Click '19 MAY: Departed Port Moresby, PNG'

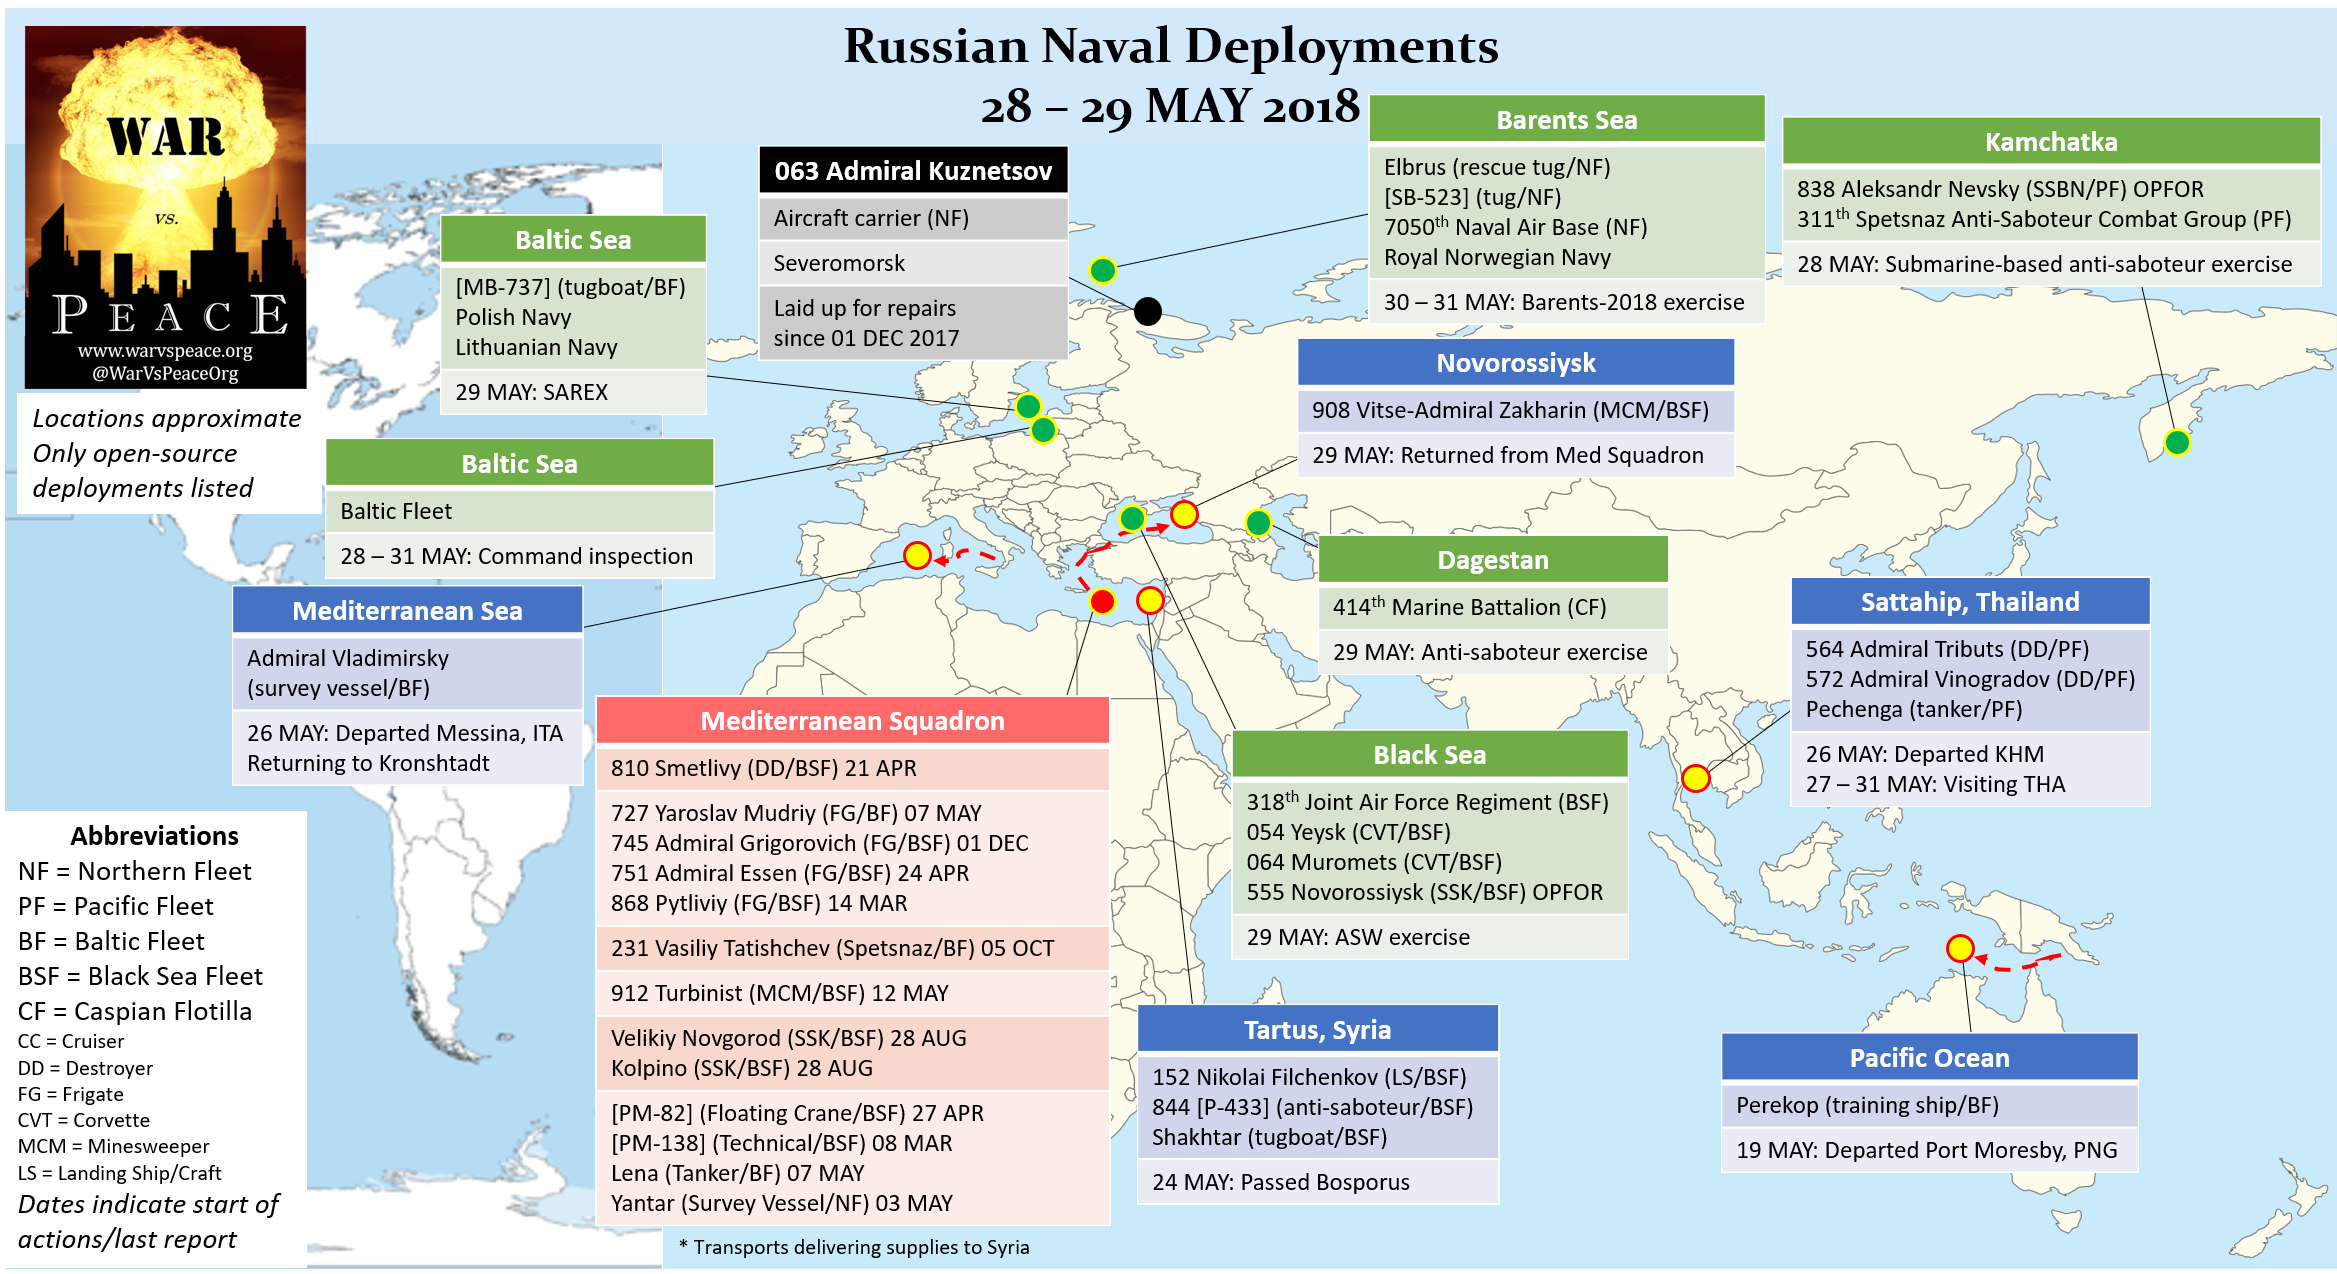1926,1150
